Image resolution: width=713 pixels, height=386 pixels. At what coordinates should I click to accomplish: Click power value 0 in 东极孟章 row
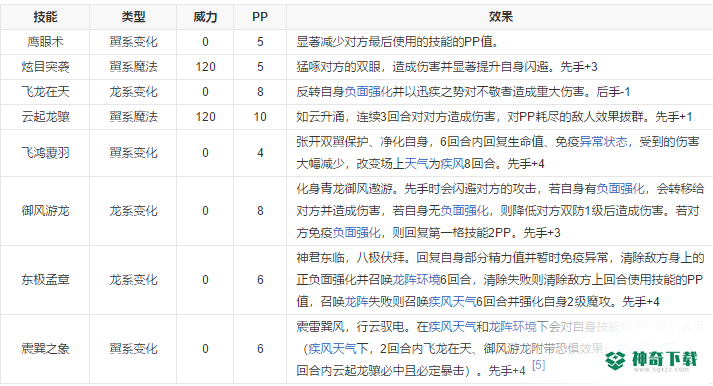point(206,280)
